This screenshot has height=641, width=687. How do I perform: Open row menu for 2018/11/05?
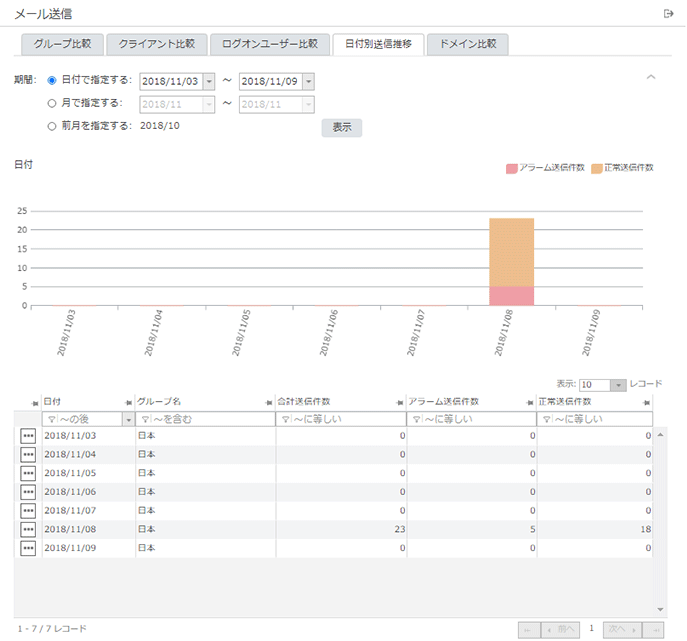[x=28, y=473]
